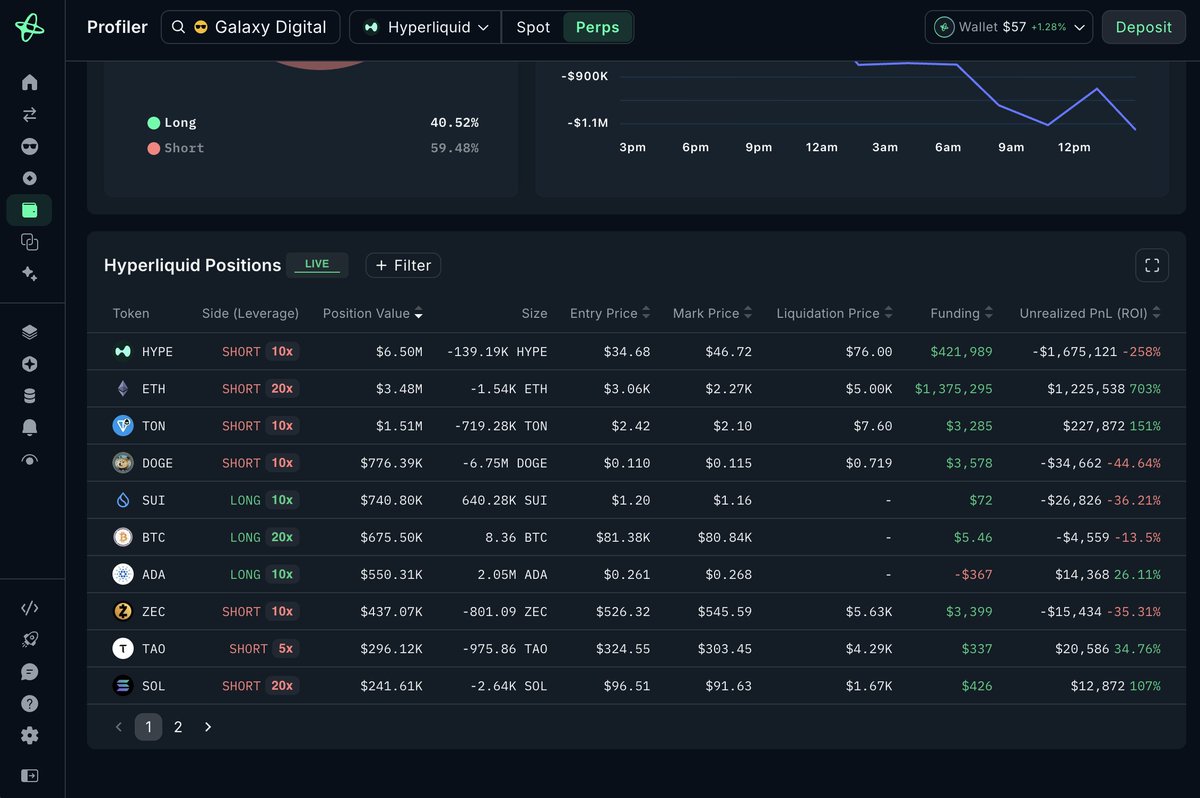Toggle the Short legend entry
The width and height of the screenshot is (1200, 798).
click(x=176, y=148)
